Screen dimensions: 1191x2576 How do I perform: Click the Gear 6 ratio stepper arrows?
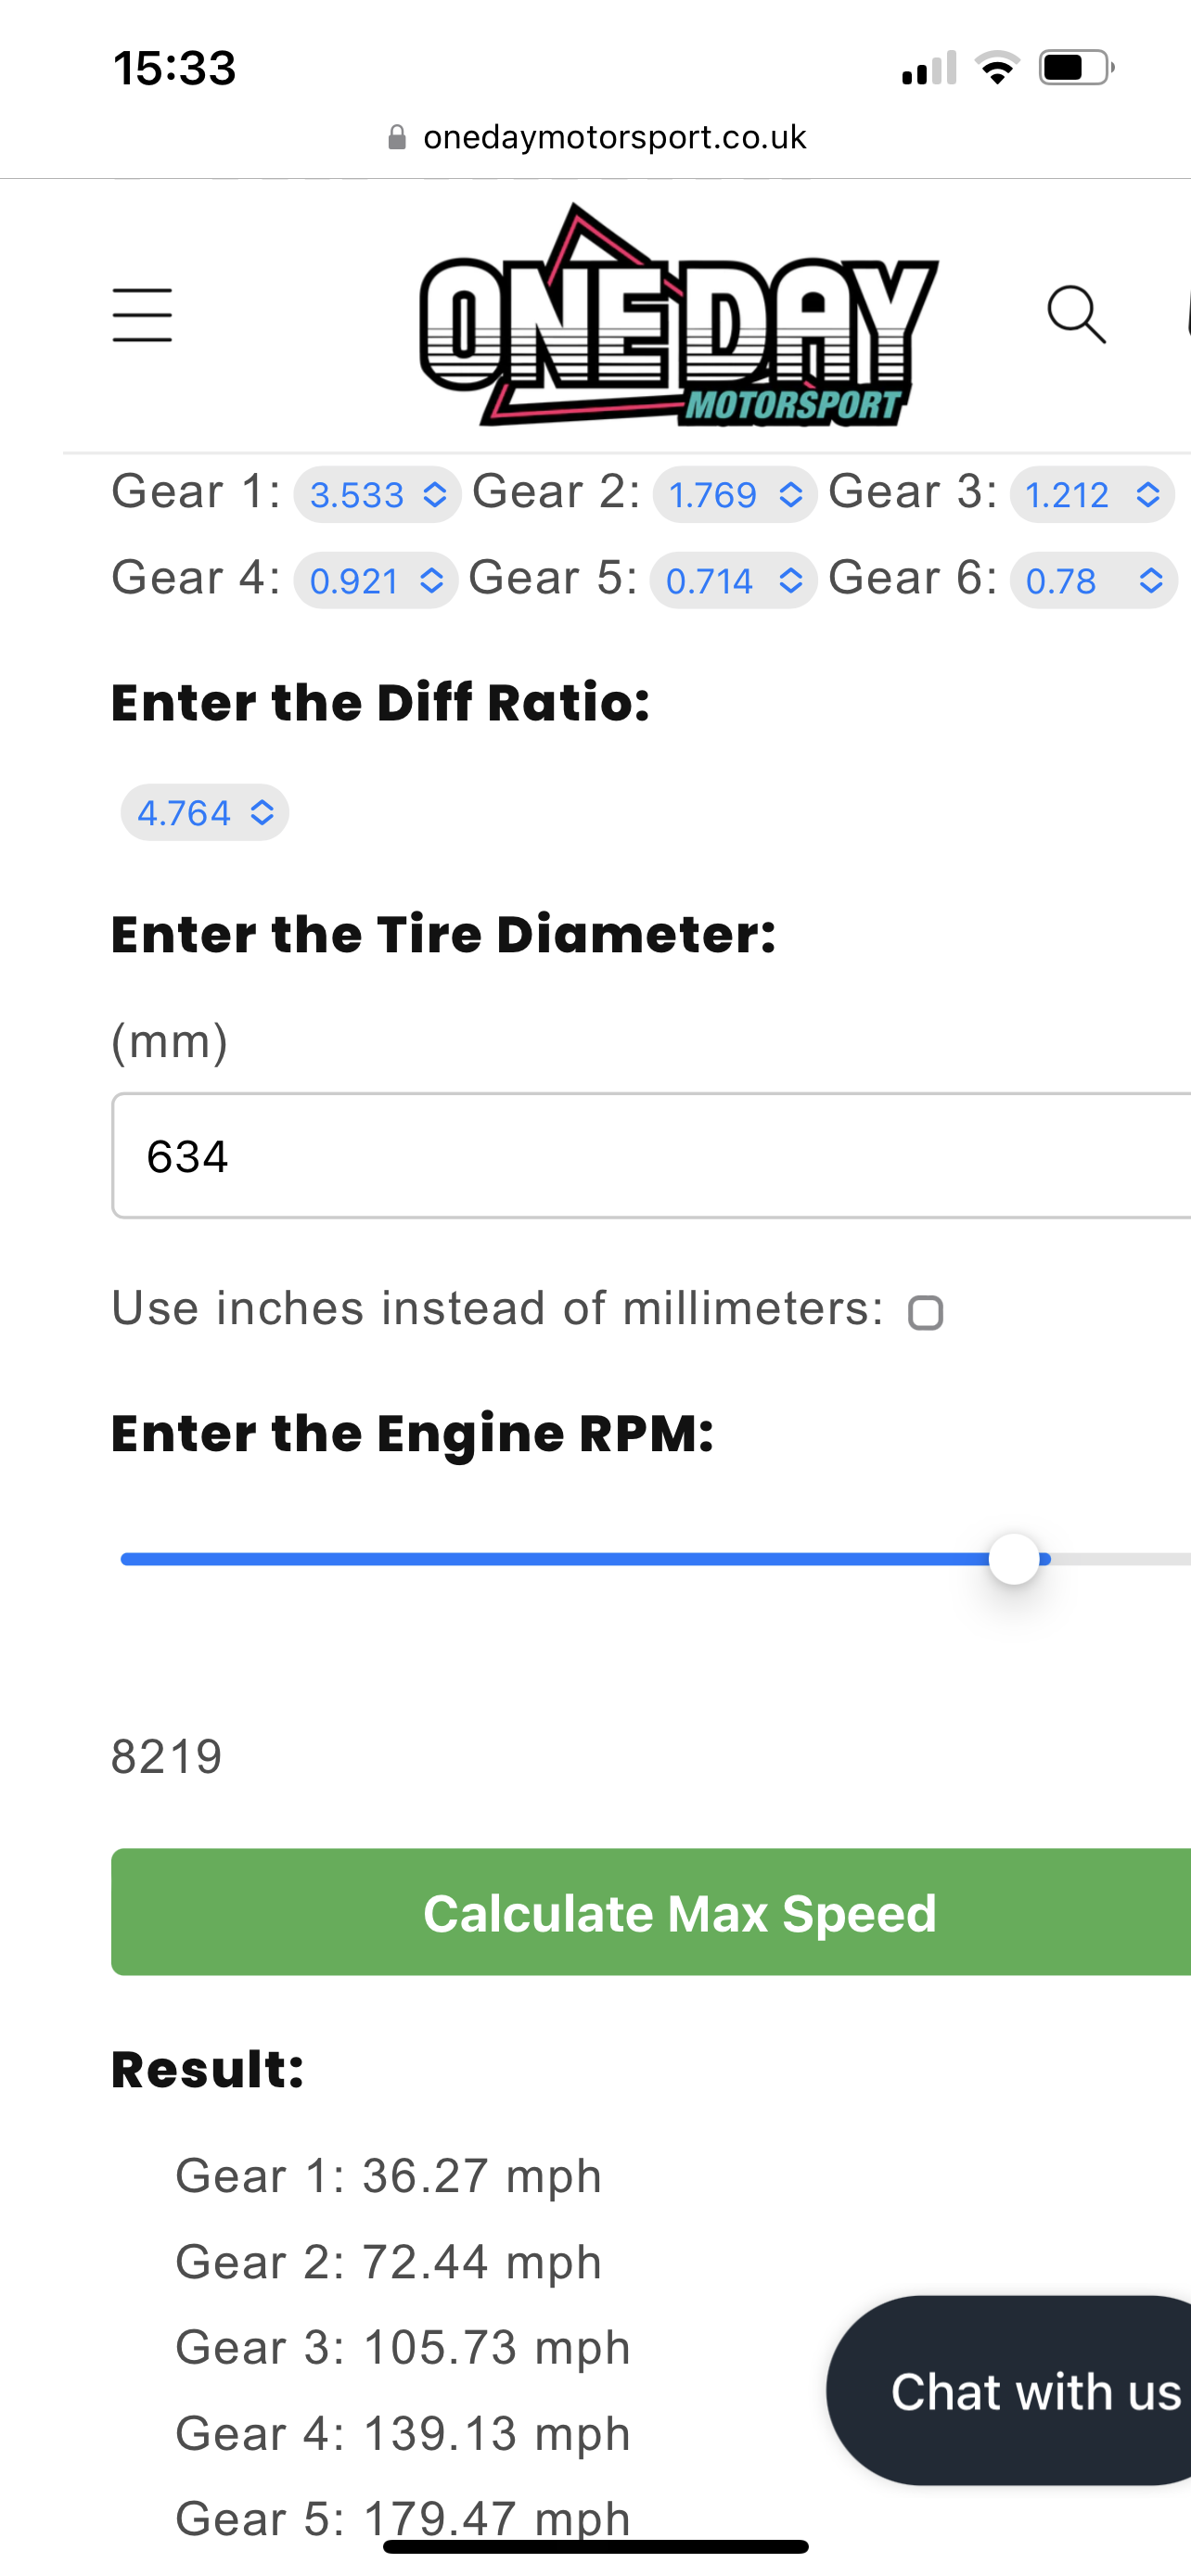[1150, 581]
